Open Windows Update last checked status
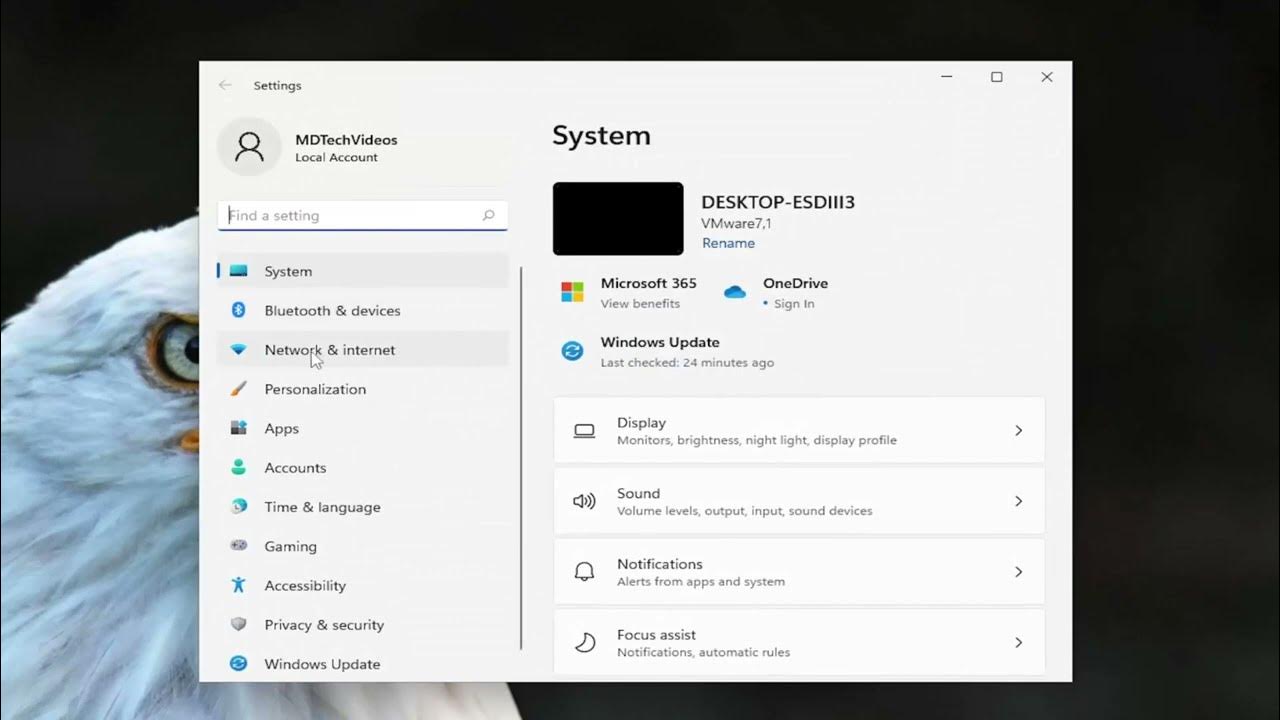Screen dimensions: 1280x720 [x=687, y=363]
